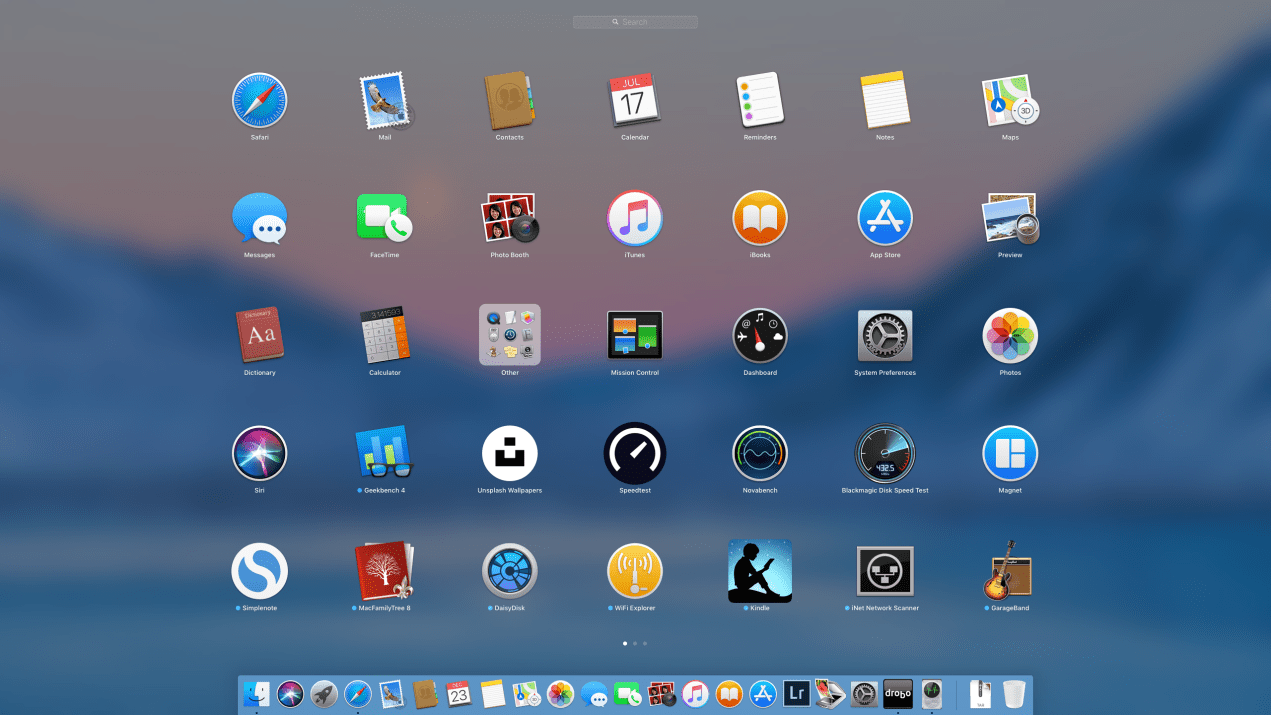Launch Lightroom from the Dock
The image size is (1271, 715).
click(797, 693)
